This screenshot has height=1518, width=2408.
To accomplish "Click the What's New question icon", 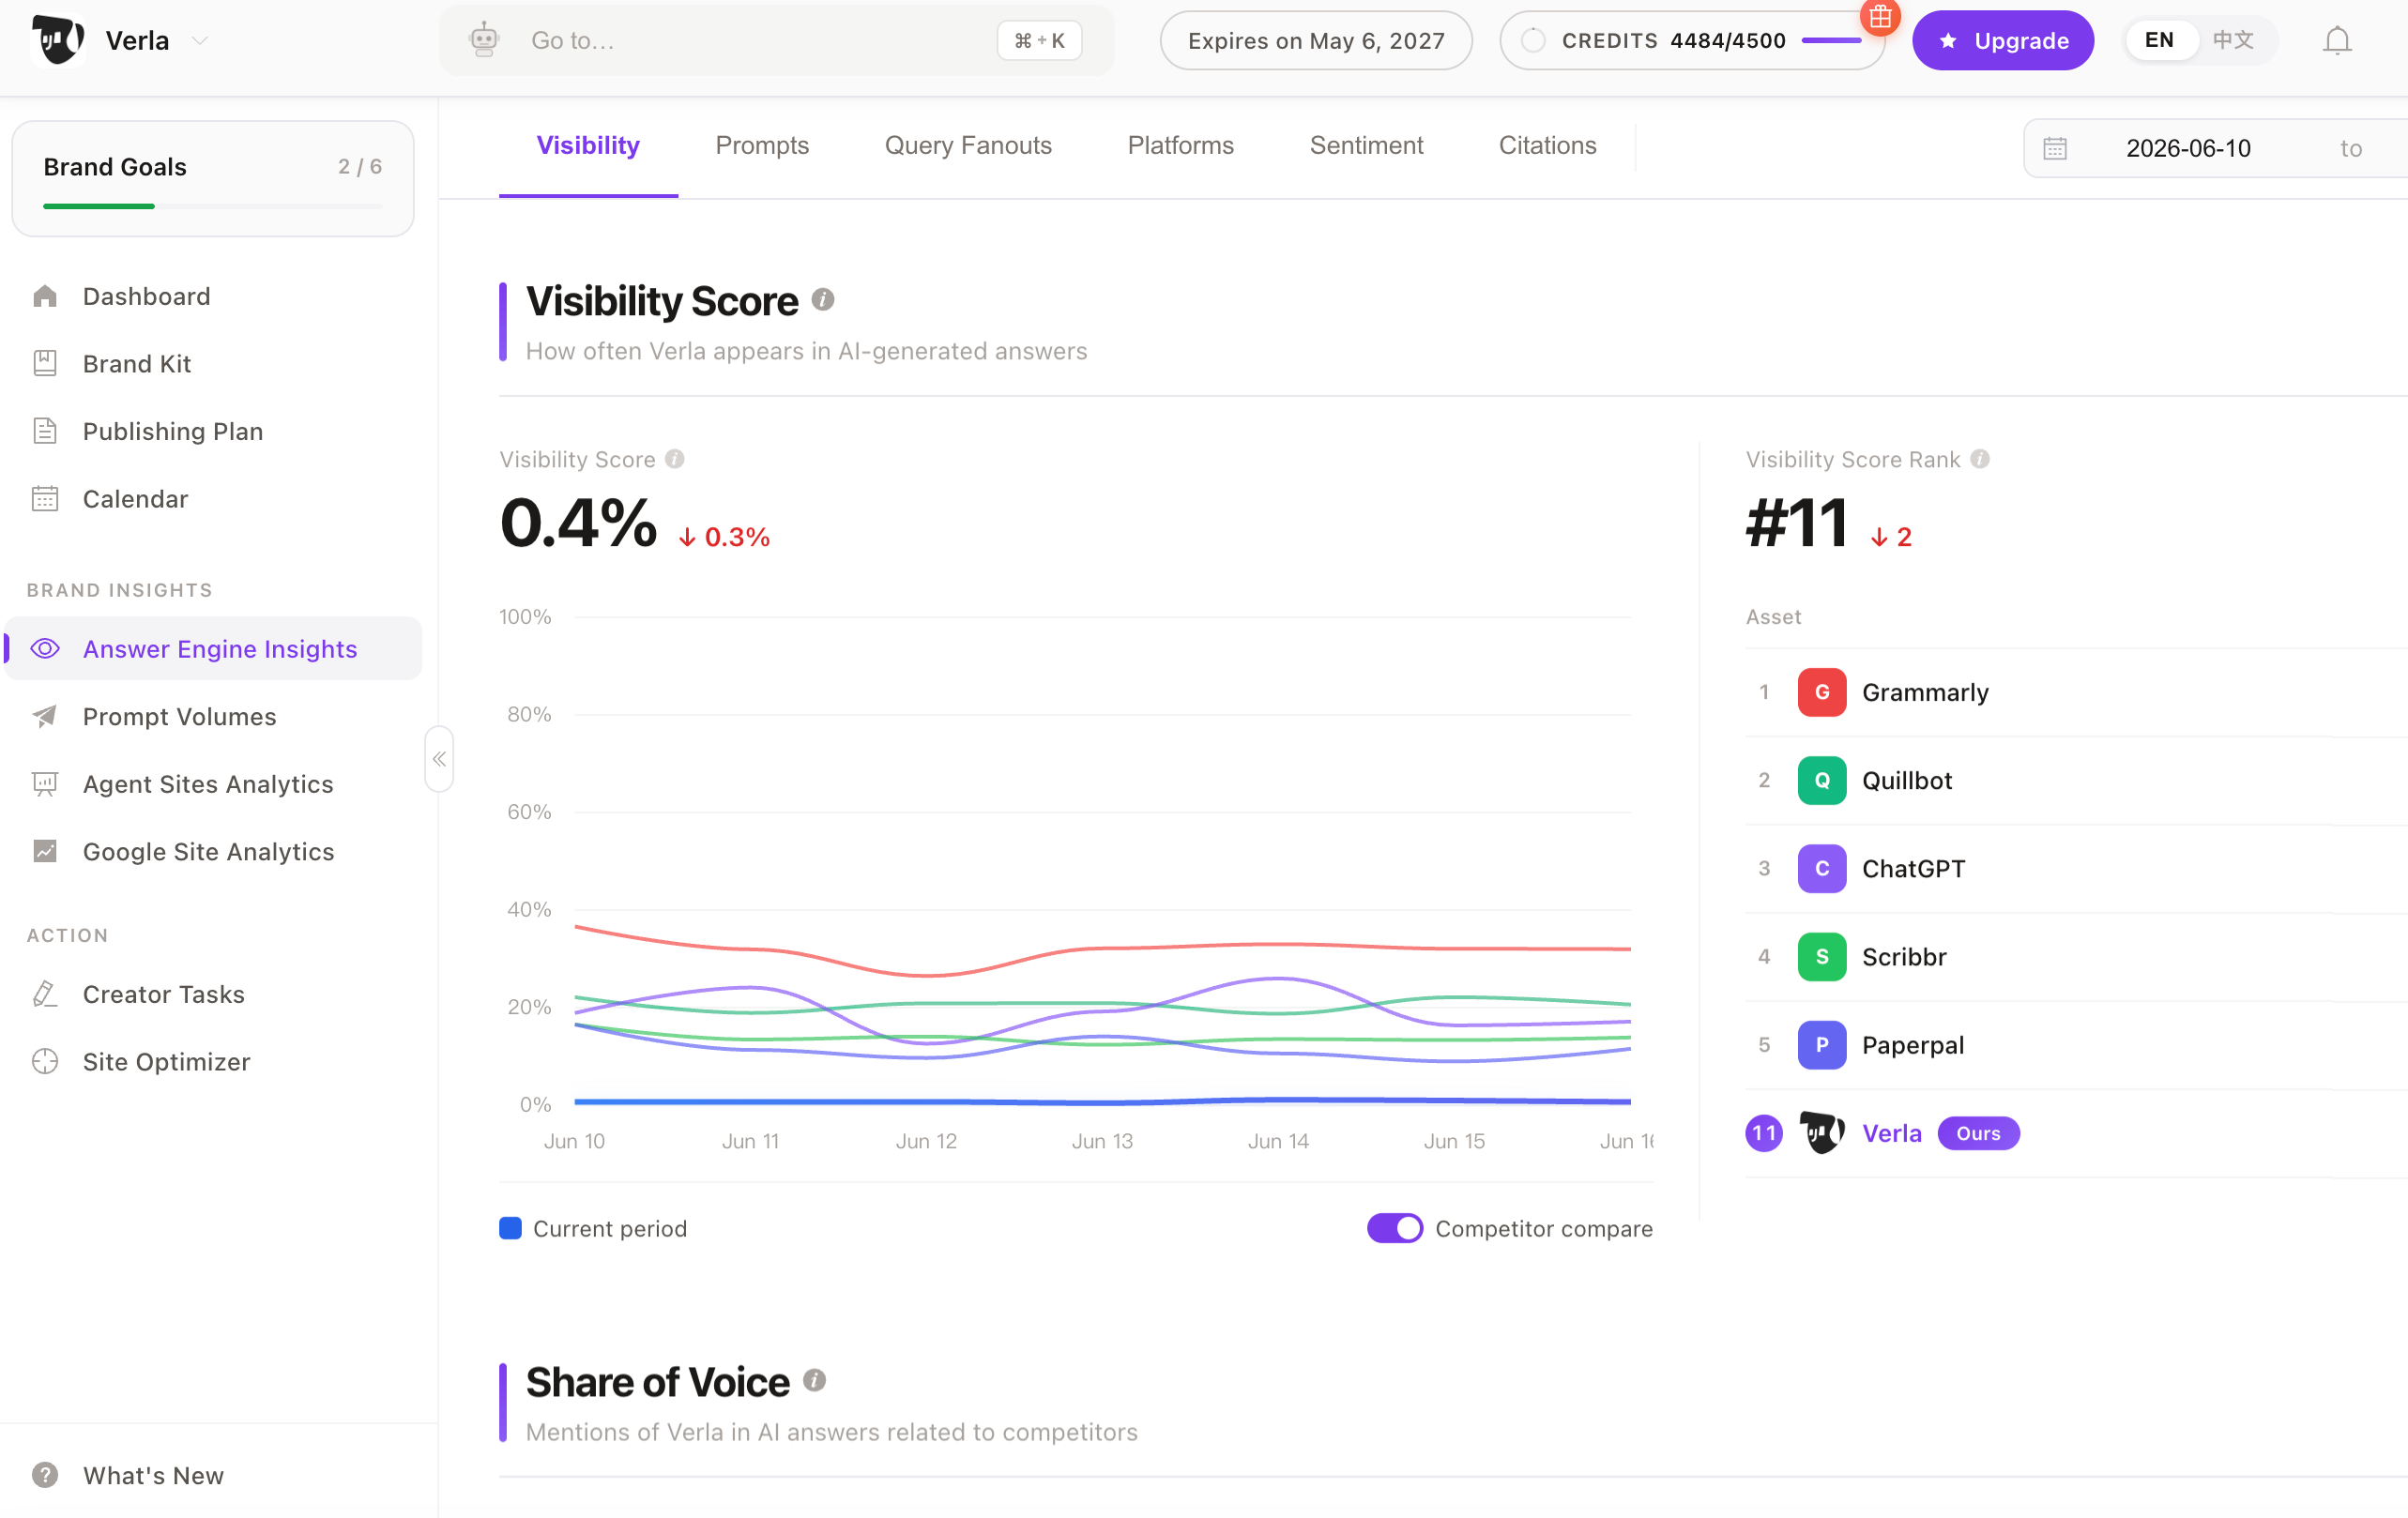I will pyautogui.click(x=45, y=1474).
